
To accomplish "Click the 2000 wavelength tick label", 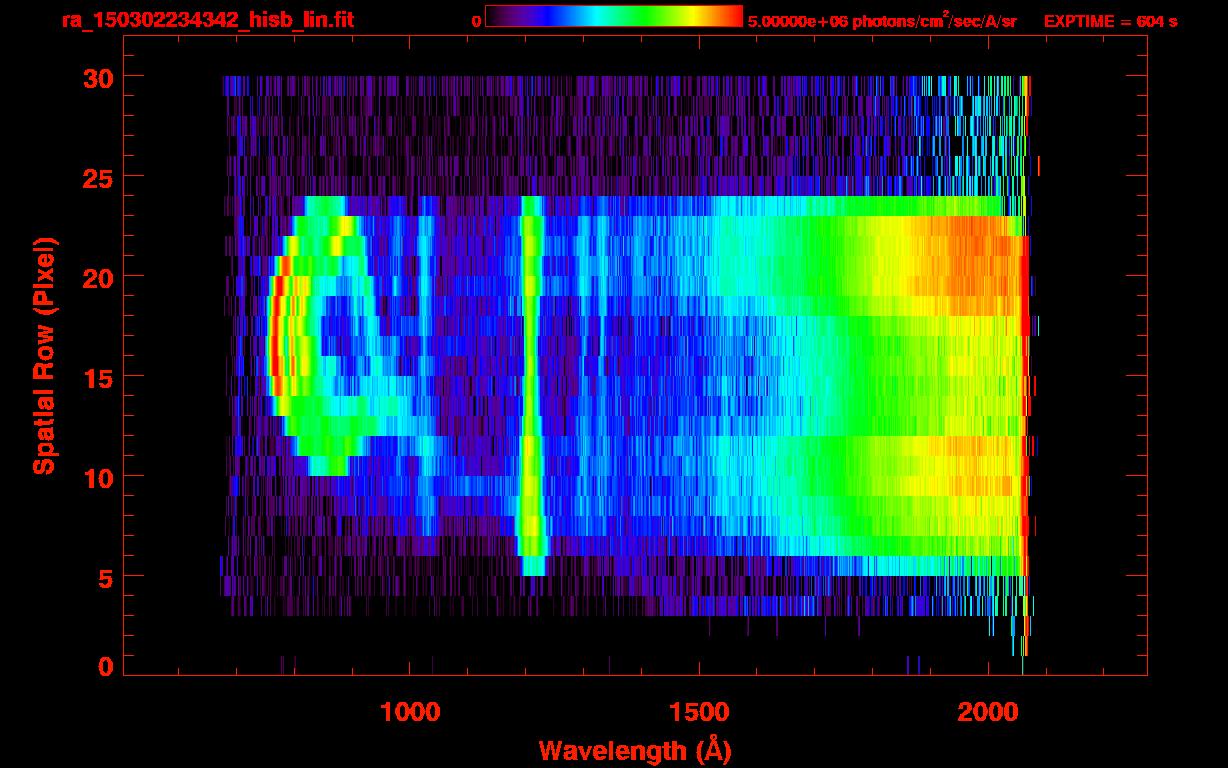I will pos(988,712).
